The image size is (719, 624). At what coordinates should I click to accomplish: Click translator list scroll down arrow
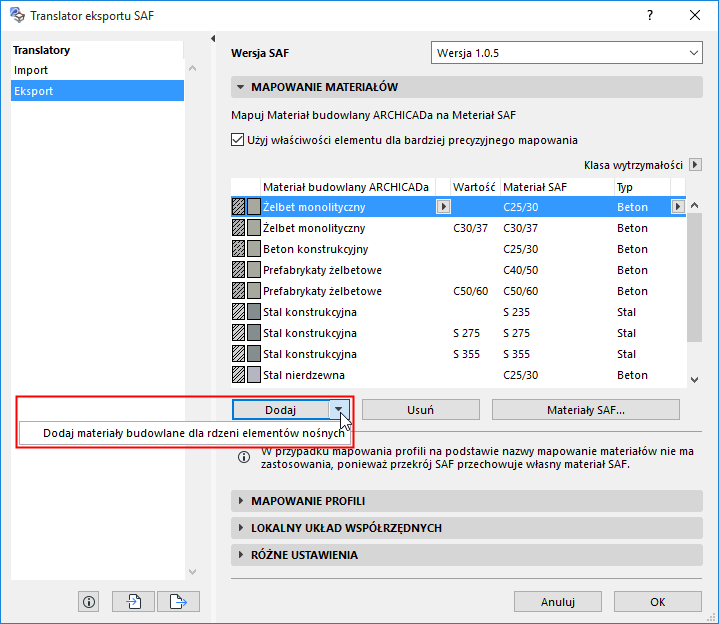point(193,571)
